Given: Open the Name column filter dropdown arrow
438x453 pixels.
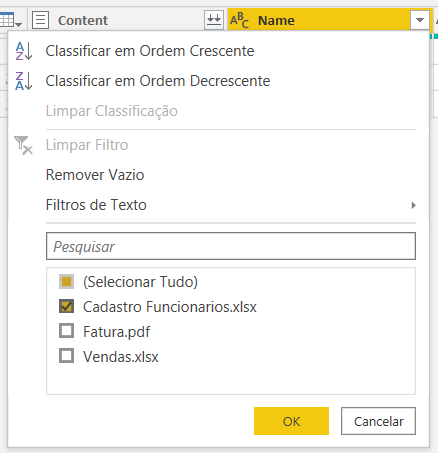Looking at the screenshot, I should pos(420,20).
